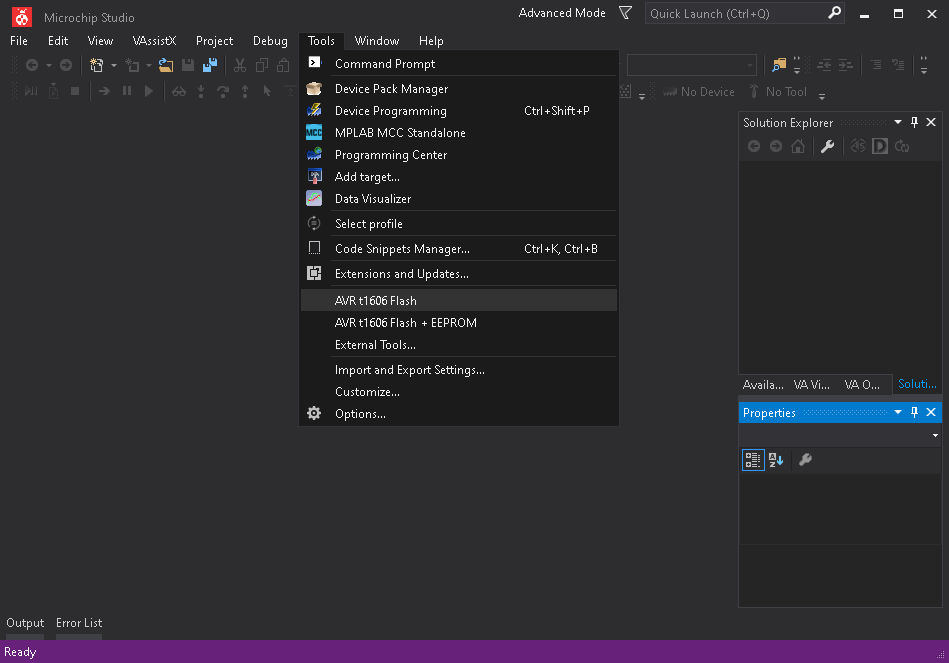Open MPLAB MCC Standalone
This screenshot has width=949, height=663.
click(x=459, y=133)
